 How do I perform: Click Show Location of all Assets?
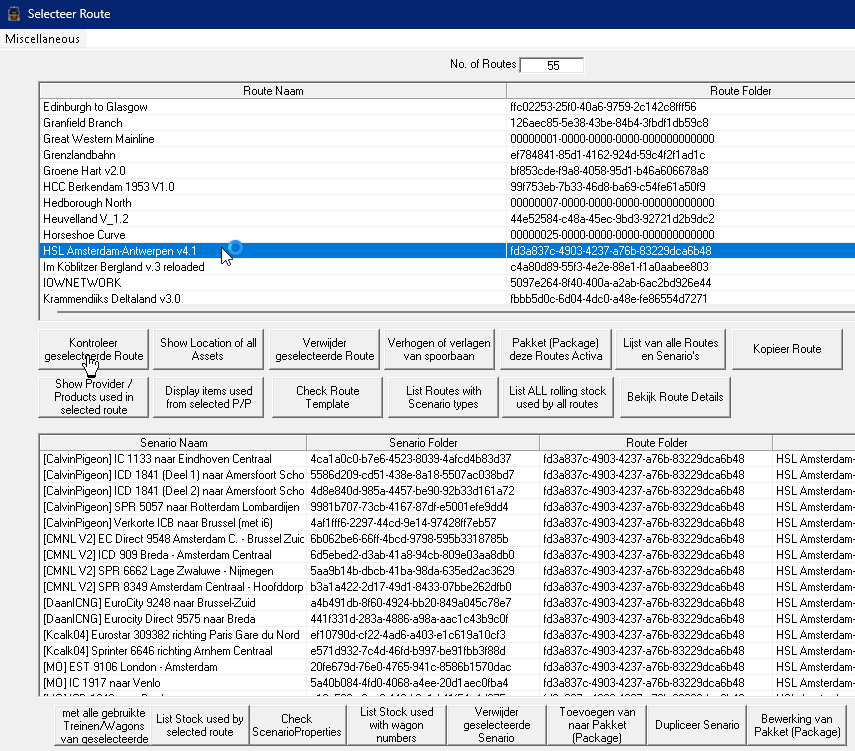[208, 349]
